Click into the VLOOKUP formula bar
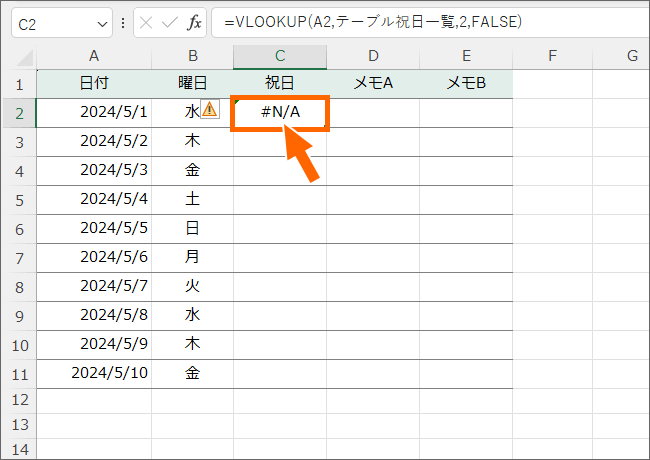This screenshot has width=650, height=460. (x=430, y=22)
